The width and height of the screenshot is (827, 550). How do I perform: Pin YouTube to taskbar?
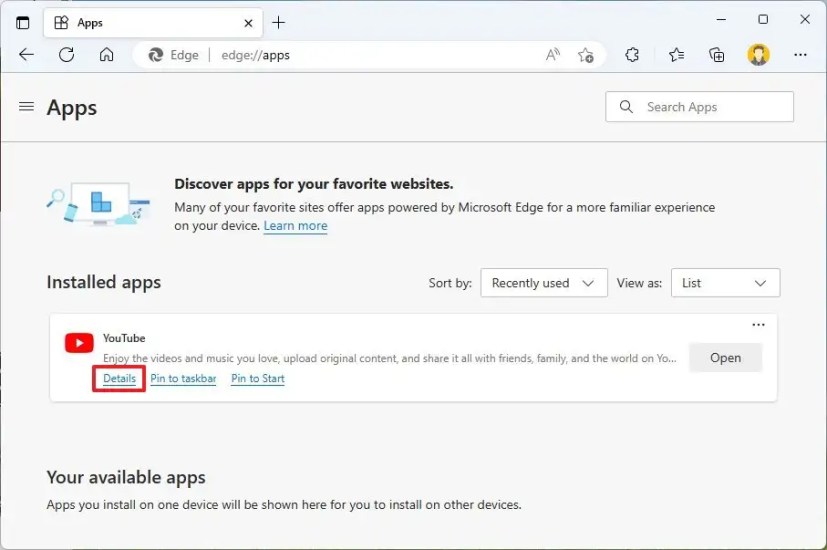183,379
